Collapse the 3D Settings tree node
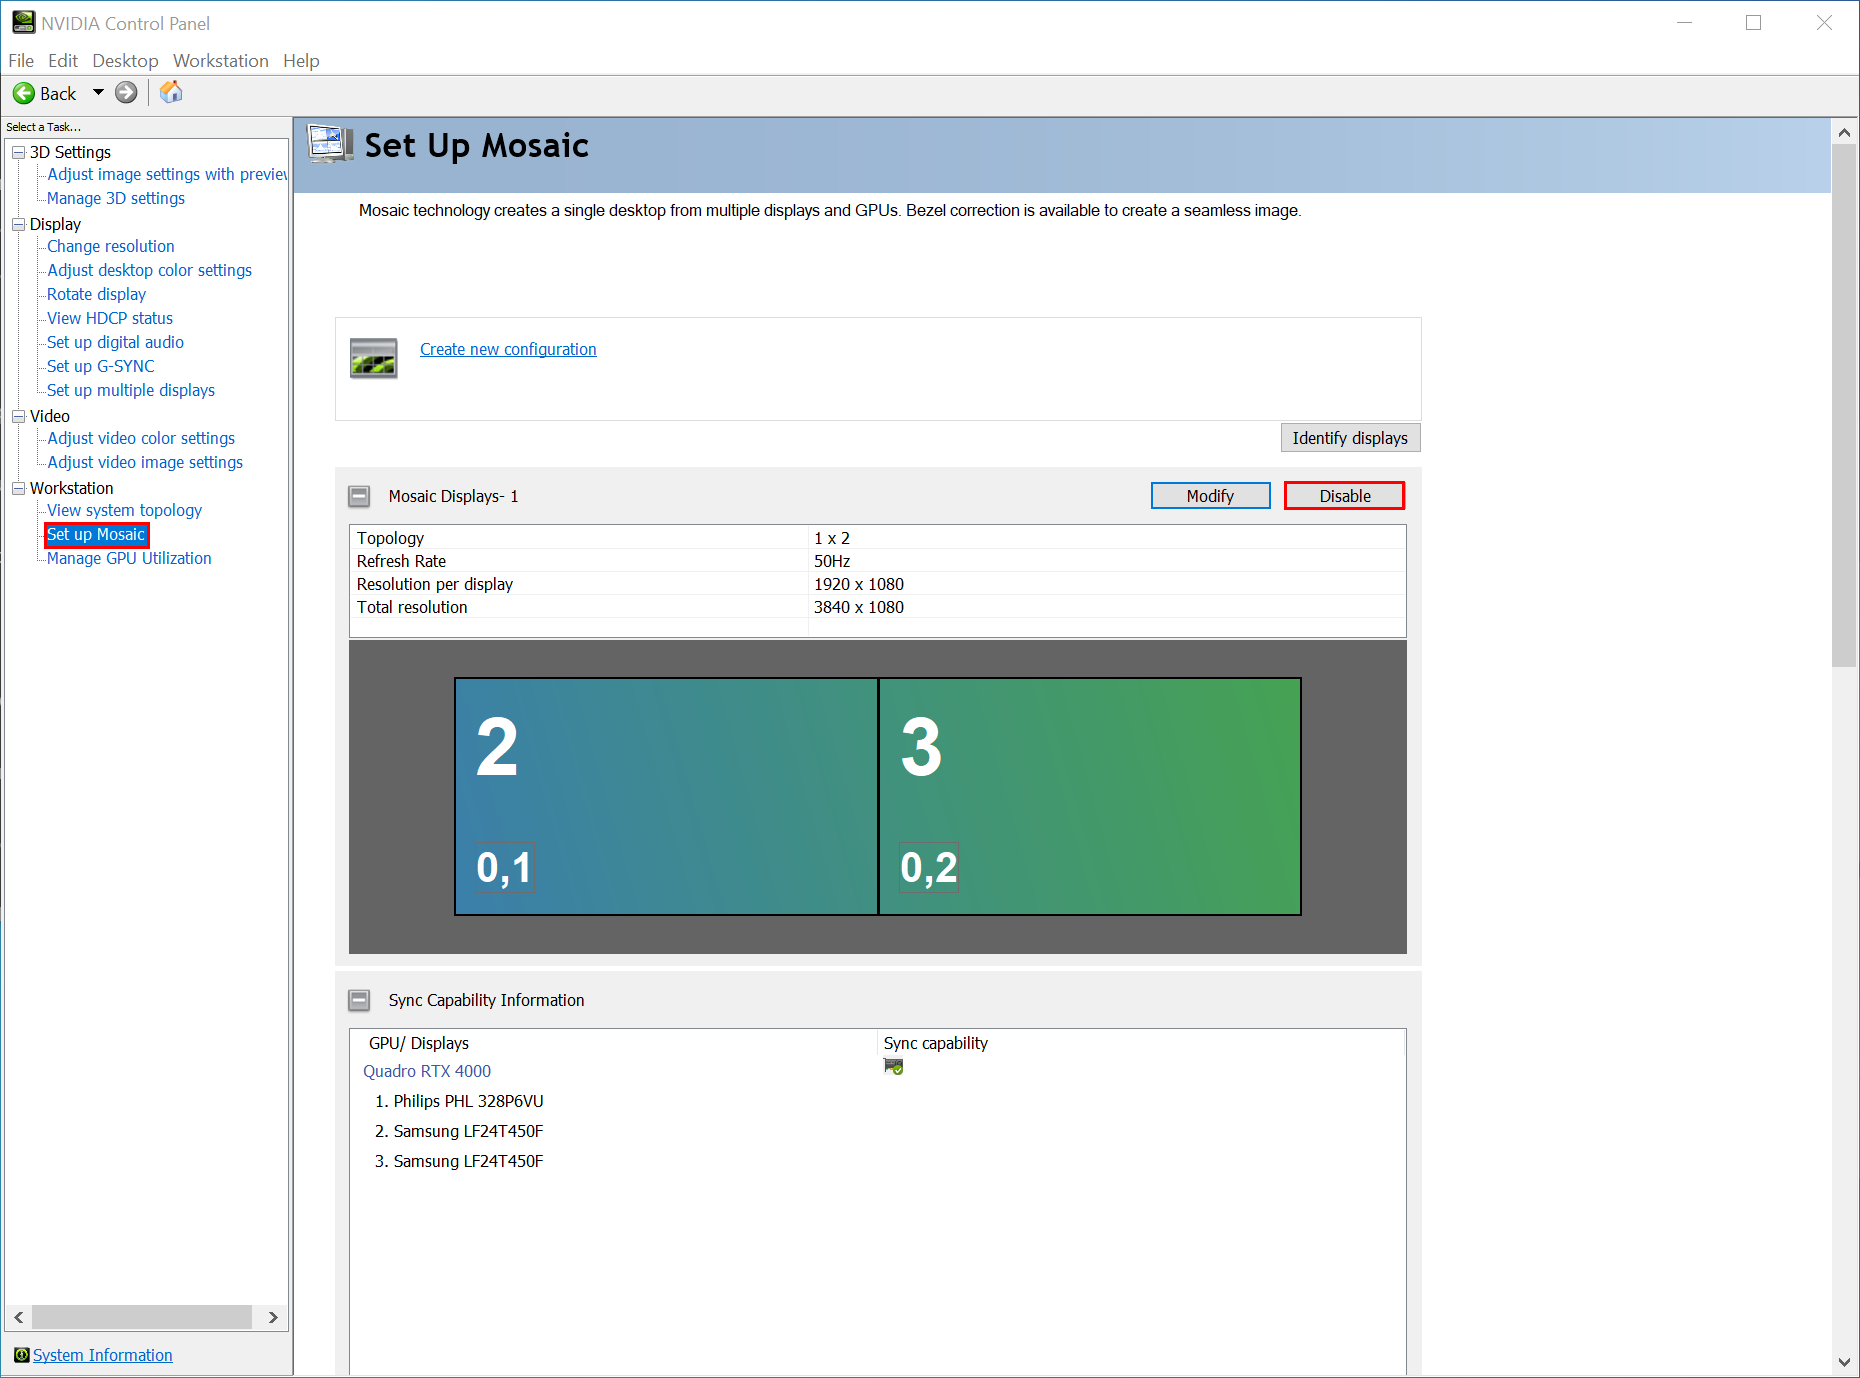This screenshot has width=1860, height=1378. click(x=18, y=152)
